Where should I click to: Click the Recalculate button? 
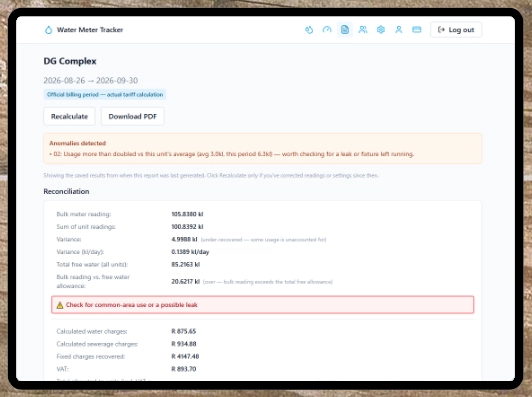pyautogui.click(x=69, y=116)
